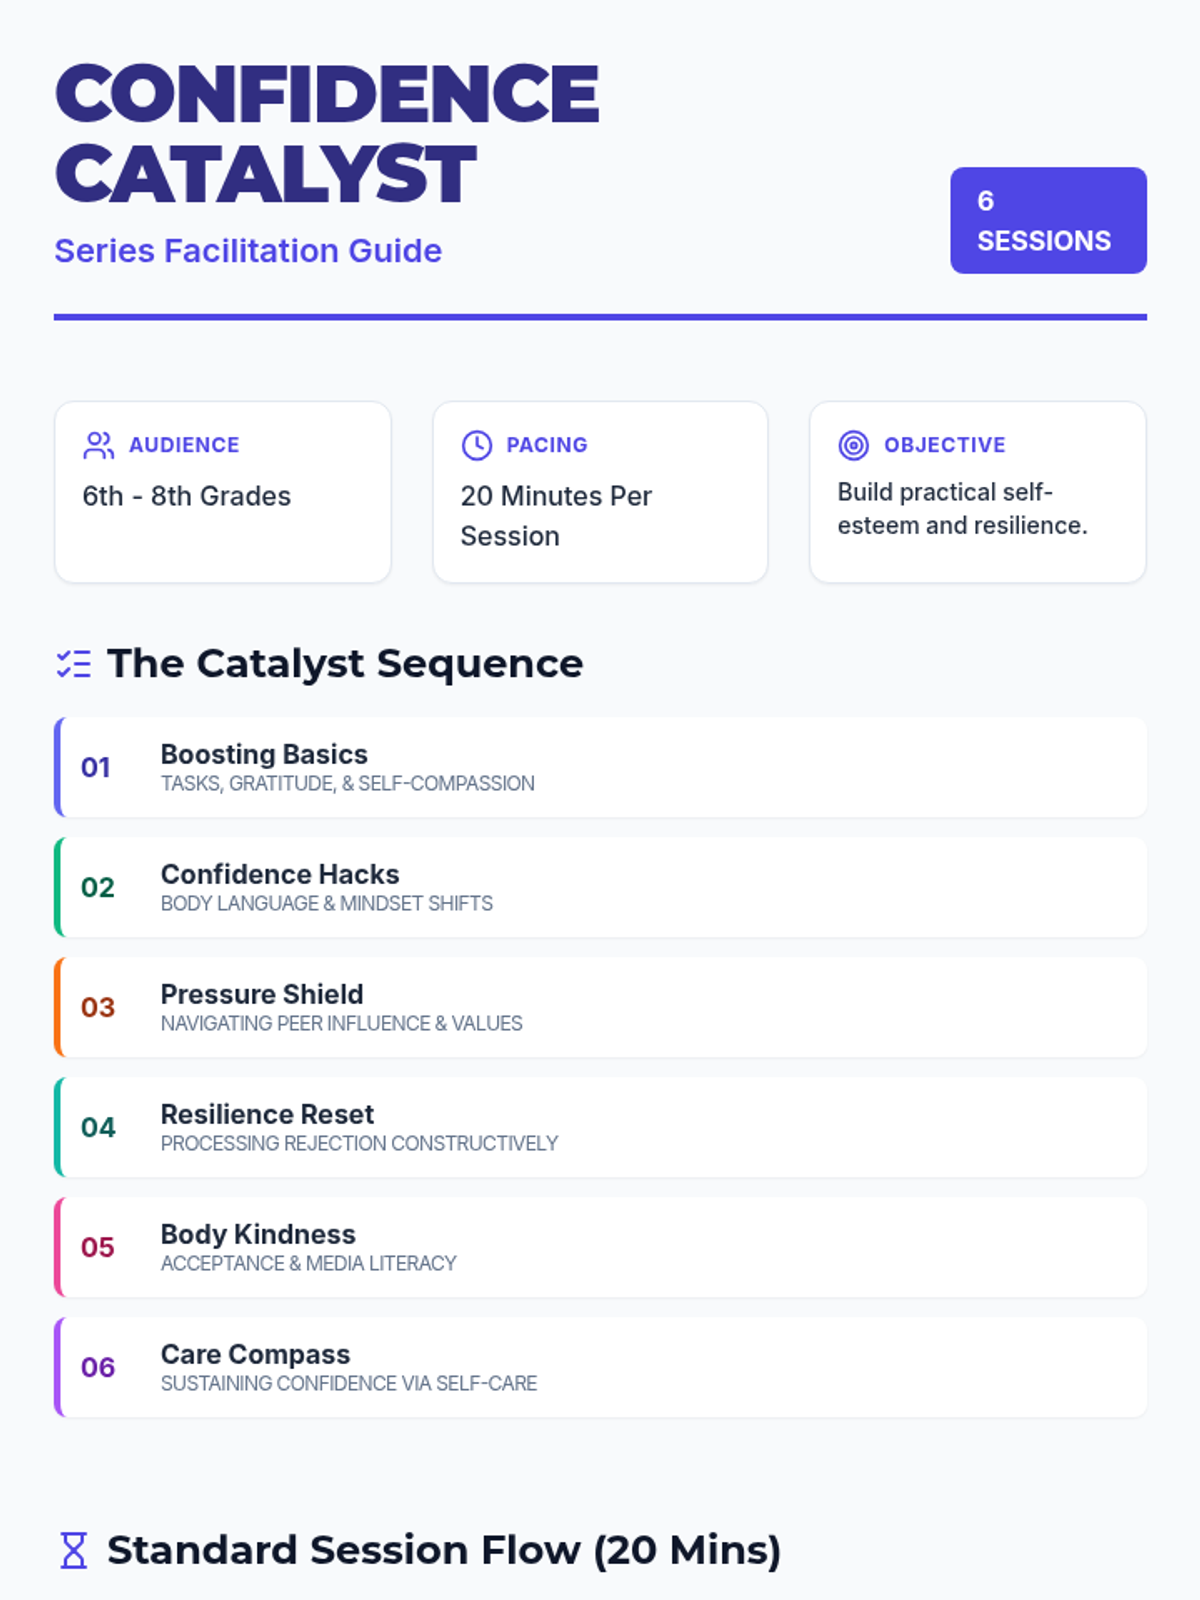The image size is (1200, 1600).
Task: Click the pacing clock icon
Action: pyautogui.click(x=477, y=445)
